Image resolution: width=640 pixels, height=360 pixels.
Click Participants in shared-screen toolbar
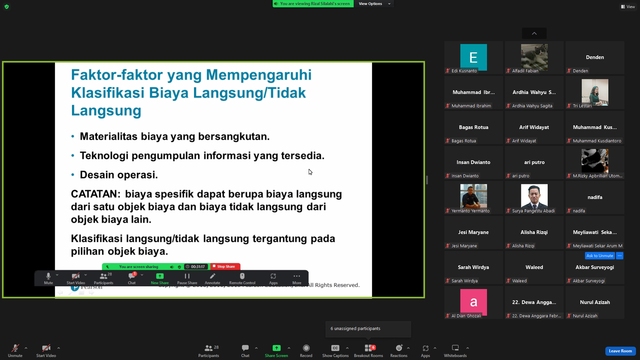pyautogui.click(x=104, y=278)
